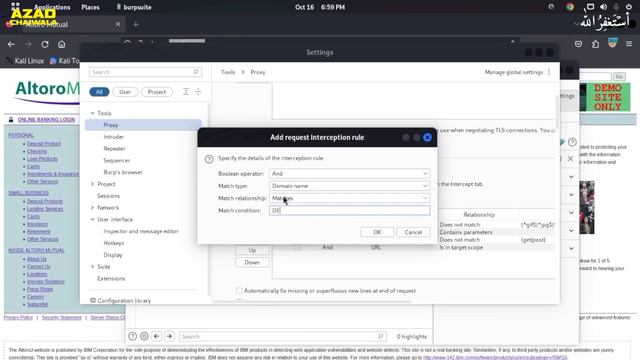This screenshot has width=640, height=360.
Task: Confirm the rule with the OK button
Action: pyautogui.click(x=377, y=232)
